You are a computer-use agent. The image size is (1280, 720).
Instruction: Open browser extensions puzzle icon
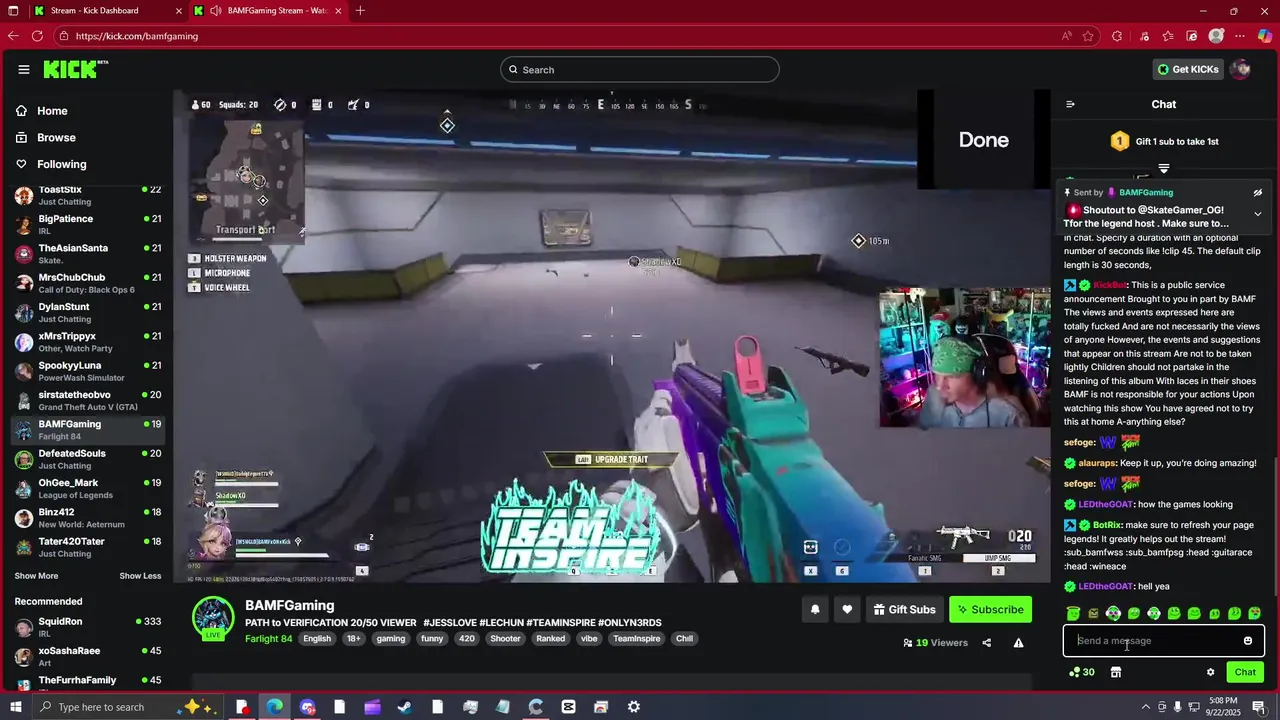pyautogui.click(x=1117, y=36)
